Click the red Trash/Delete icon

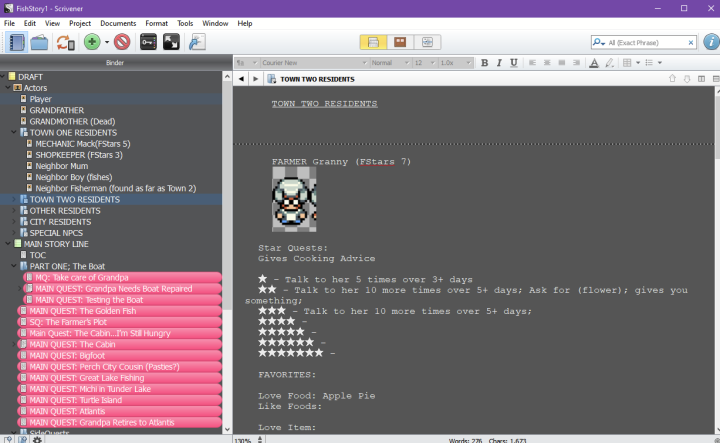[122, 42]
